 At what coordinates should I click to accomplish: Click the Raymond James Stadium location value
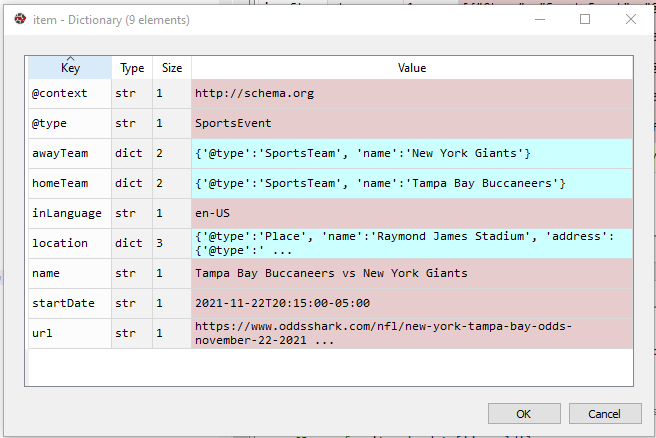[412, 243]
